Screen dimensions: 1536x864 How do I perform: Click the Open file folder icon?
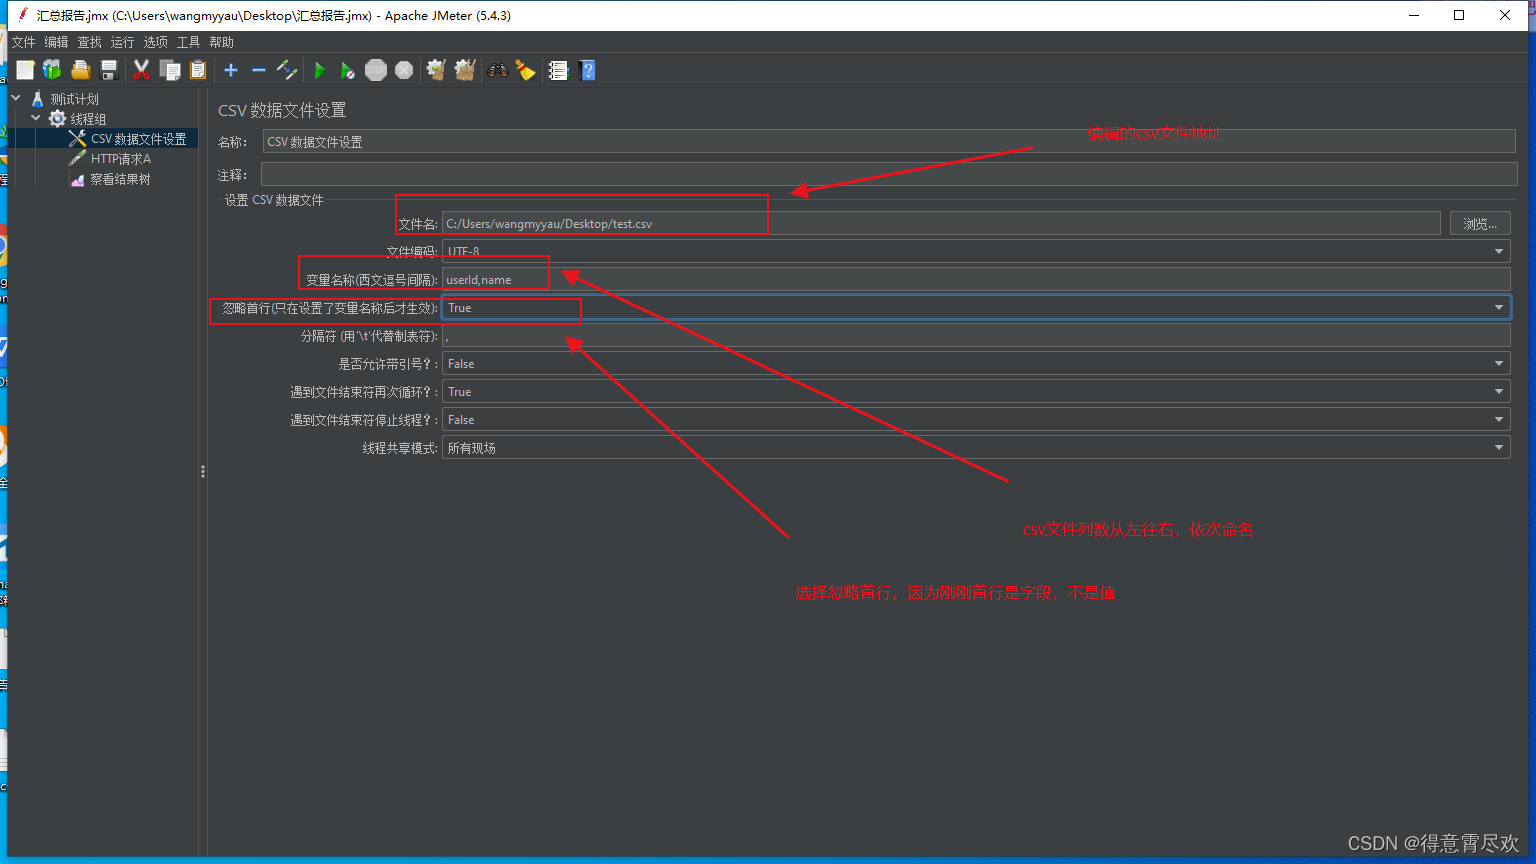click(x=81, y=70)
